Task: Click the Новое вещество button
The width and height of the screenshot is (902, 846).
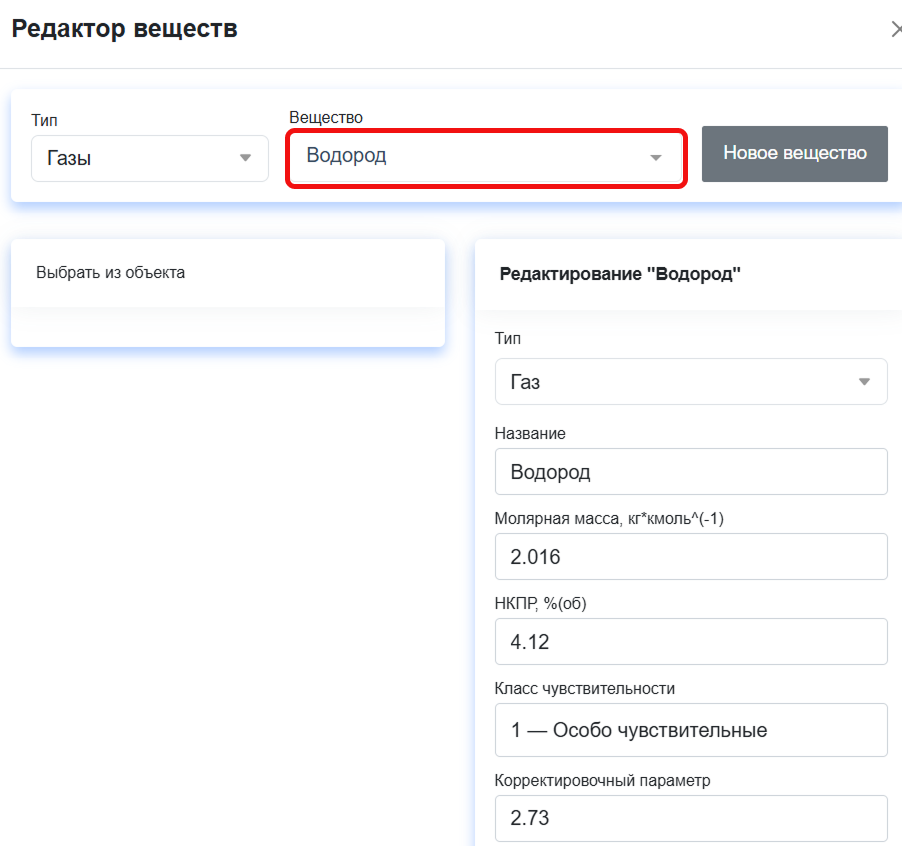Action: 794,154
